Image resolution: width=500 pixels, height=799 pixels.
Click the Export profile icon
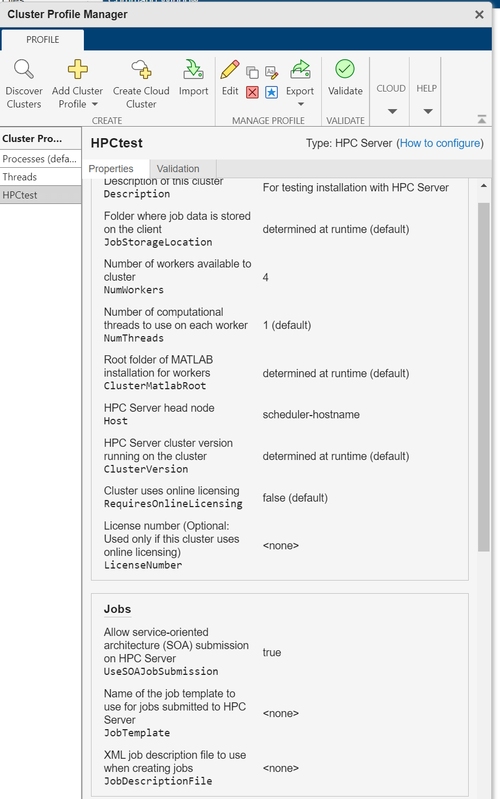pyautogui.click(x=300, y=69)
